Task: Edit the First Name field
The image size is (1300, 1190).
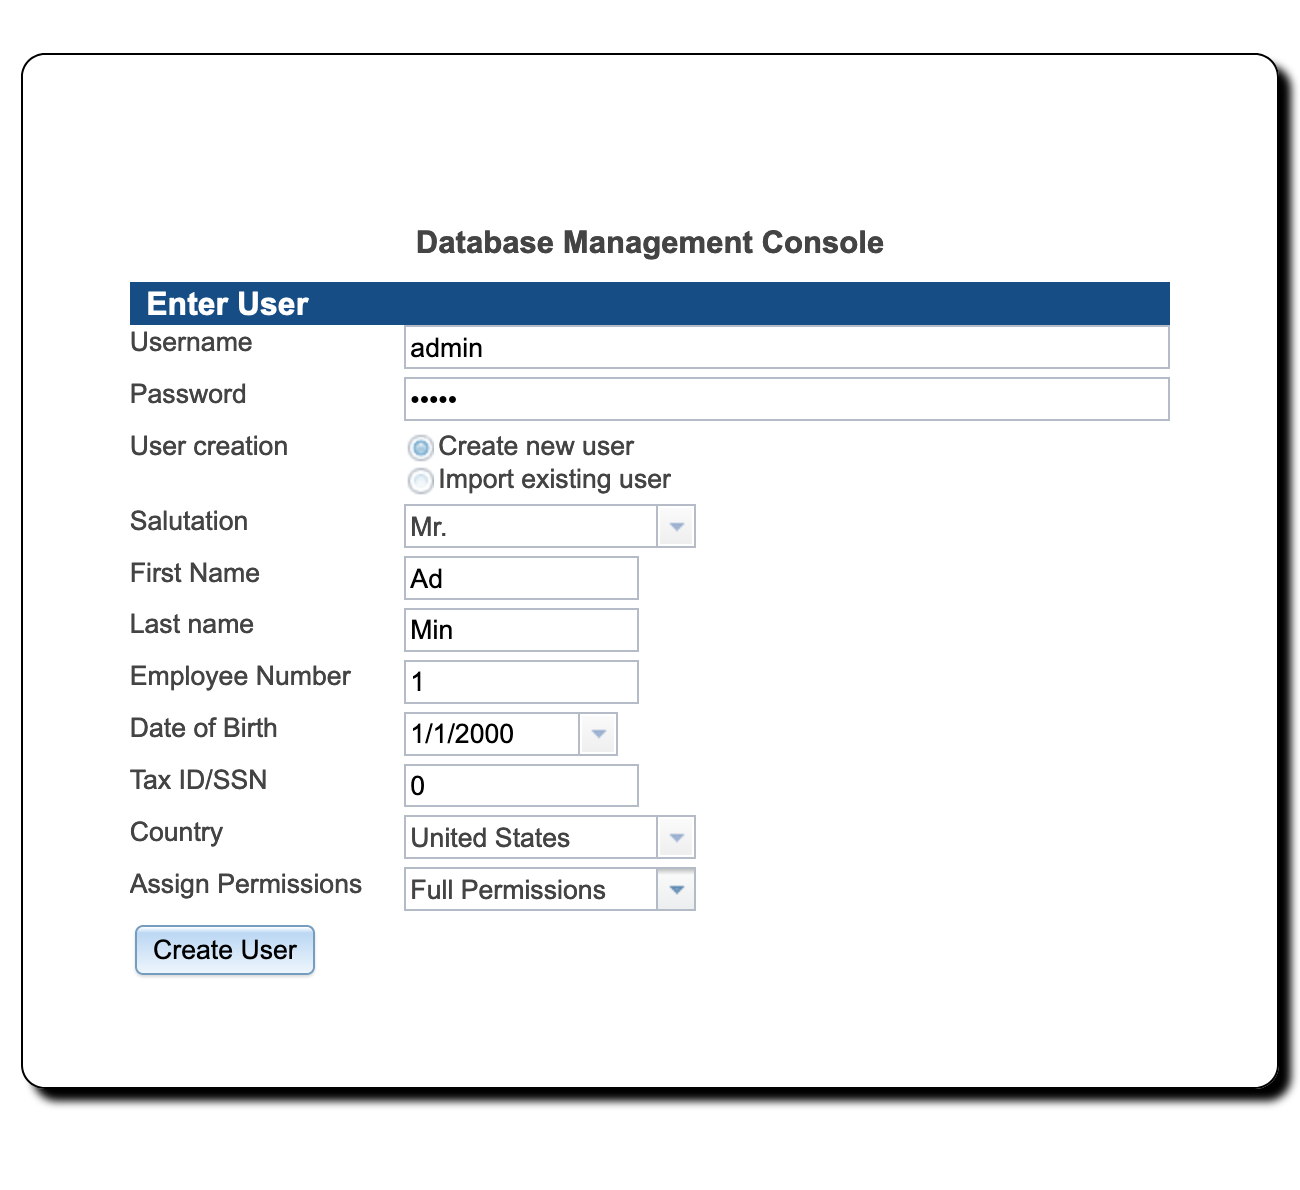Action: pyautogui.click(x=521, y=578)
